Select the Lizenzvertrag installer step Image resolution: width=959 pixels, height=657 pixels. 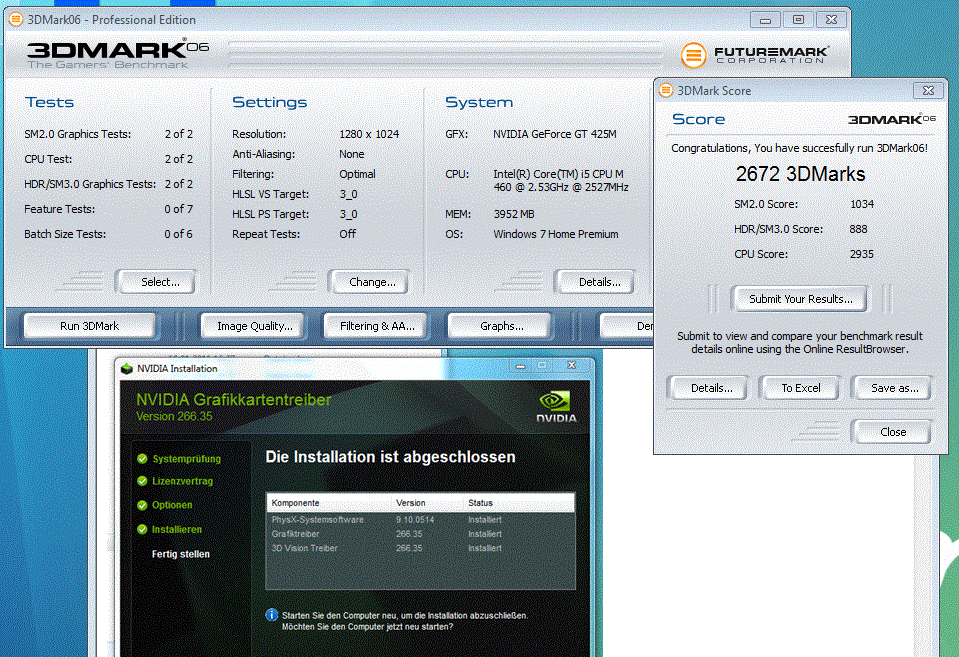[x=182, y=481]
